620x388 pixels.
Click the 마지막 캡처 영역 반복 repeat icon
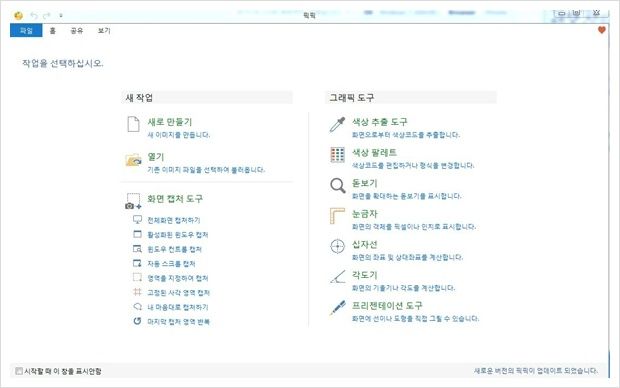[137, 321]
